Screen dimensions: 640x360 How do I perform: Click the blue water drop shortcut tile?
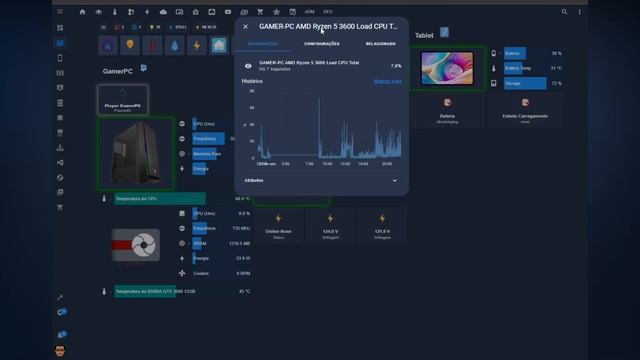point(175,45)
